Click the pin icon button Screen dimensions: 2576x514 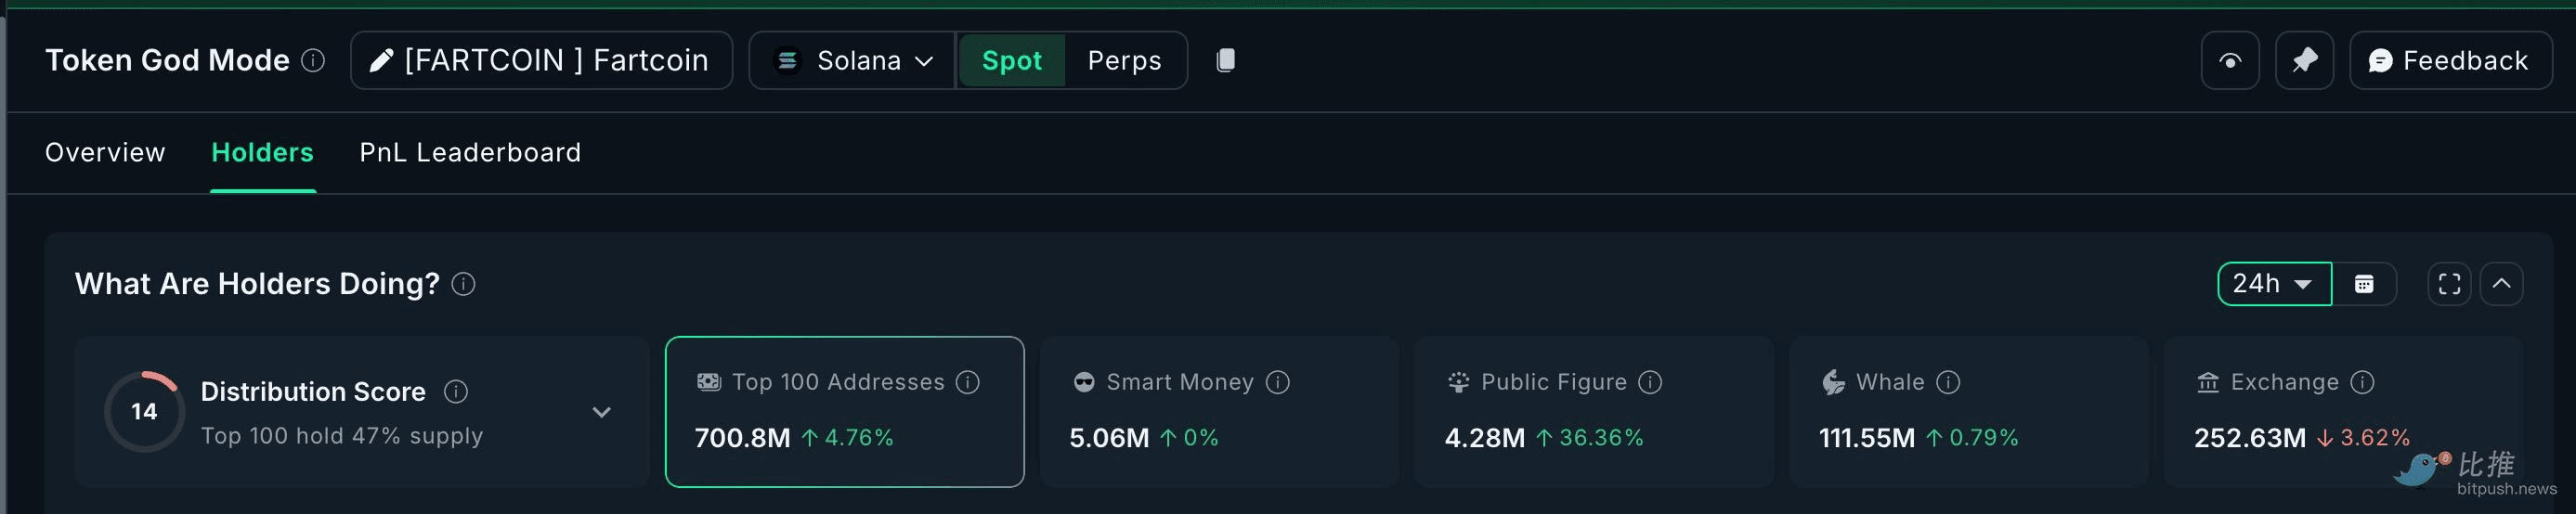pos(2304,61)
